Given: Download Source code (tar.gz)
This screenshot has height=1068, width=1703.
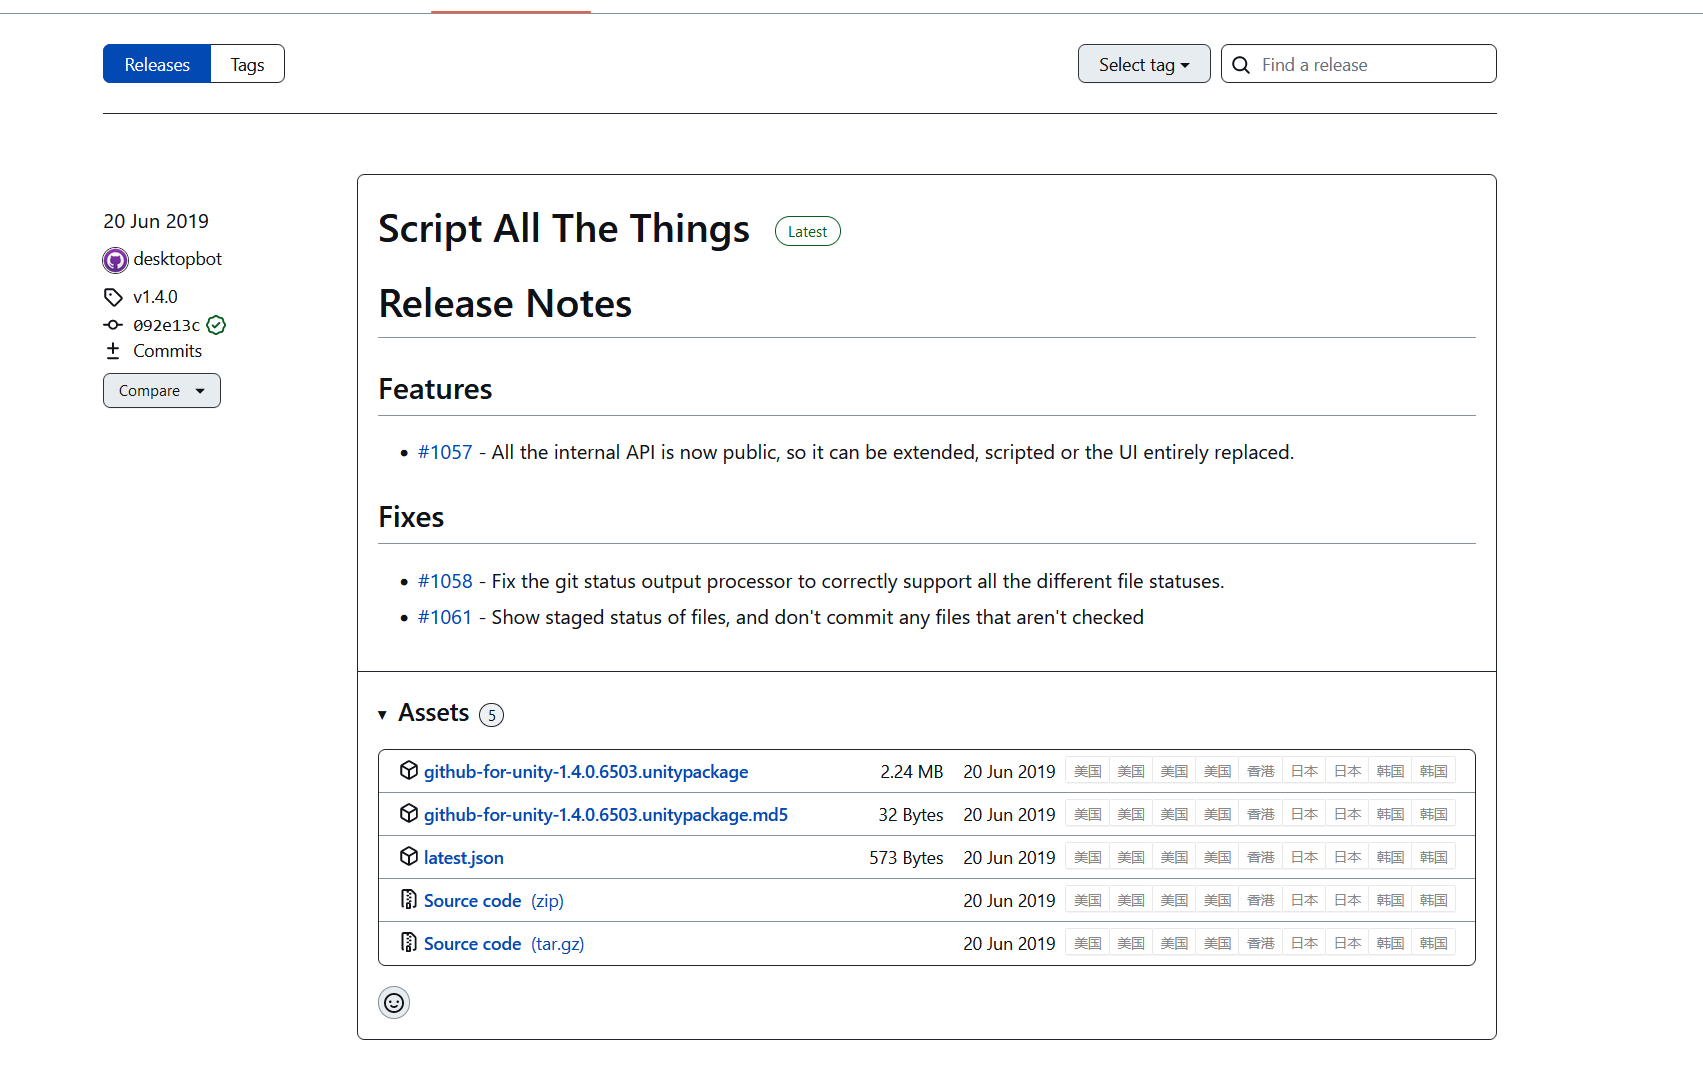Looking at the screenshot, I should click(504, 944).
